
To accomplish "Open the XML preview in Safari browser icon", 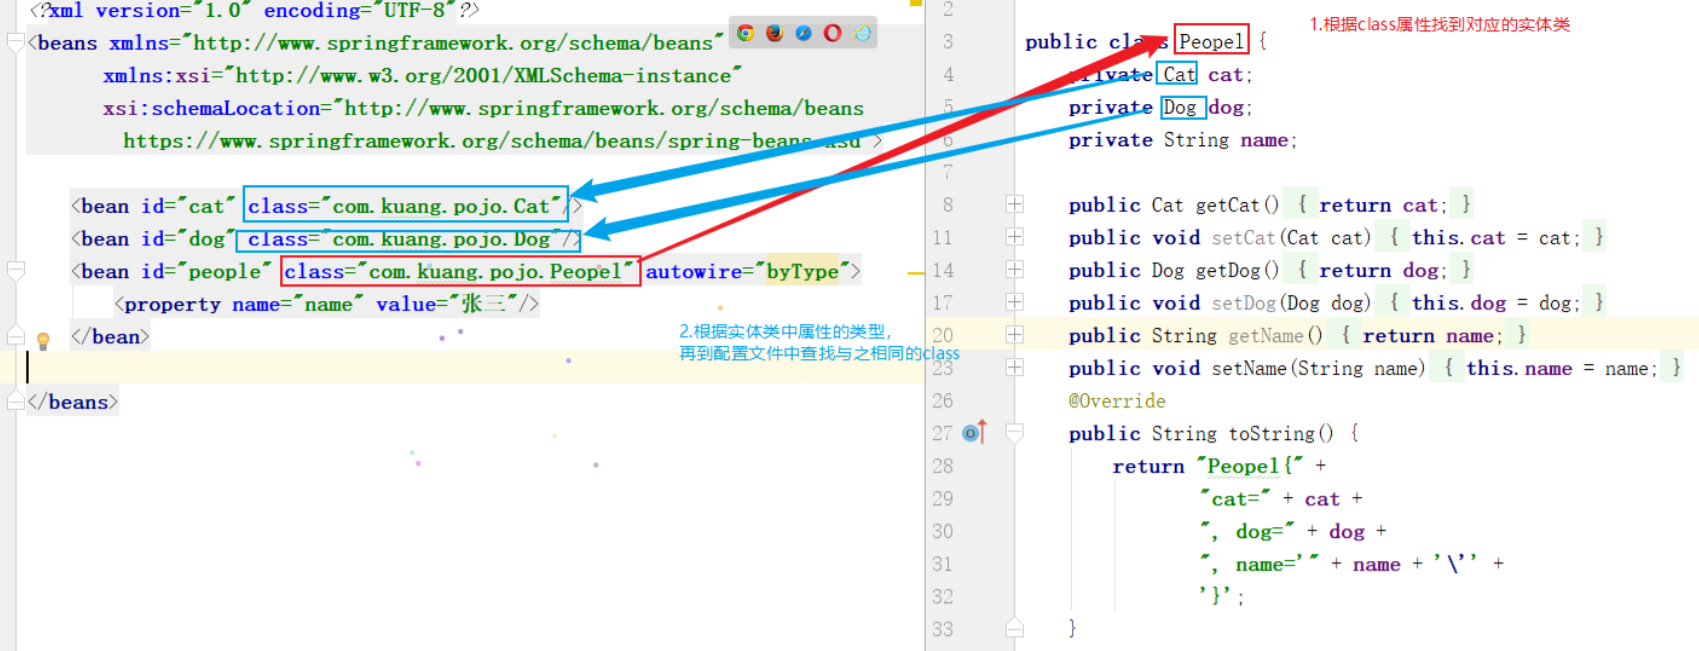I will 803,33.
